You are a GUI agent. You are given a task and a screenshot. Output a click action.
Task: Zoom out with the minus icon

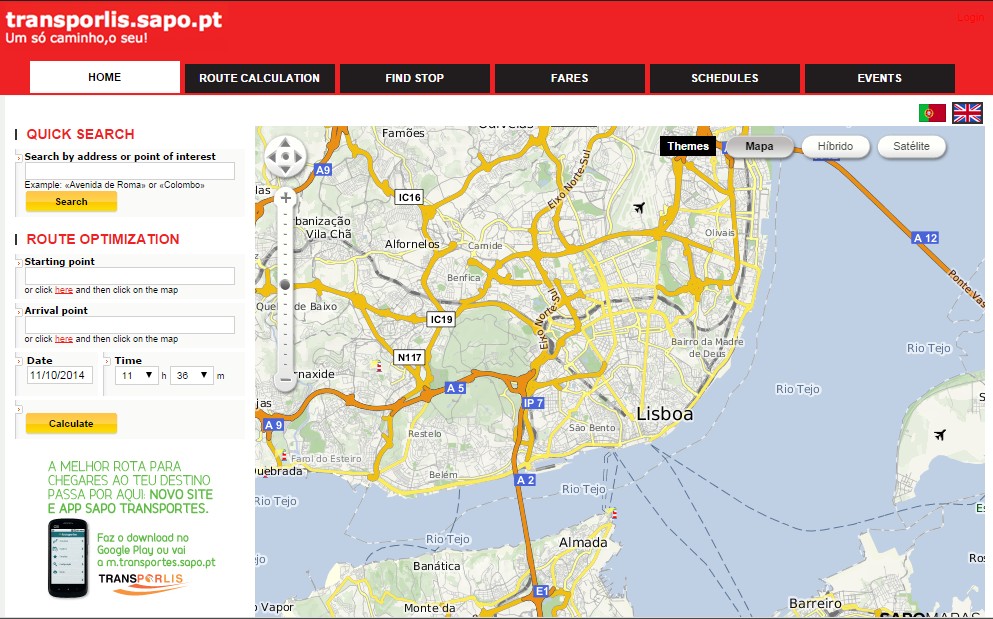285,380
